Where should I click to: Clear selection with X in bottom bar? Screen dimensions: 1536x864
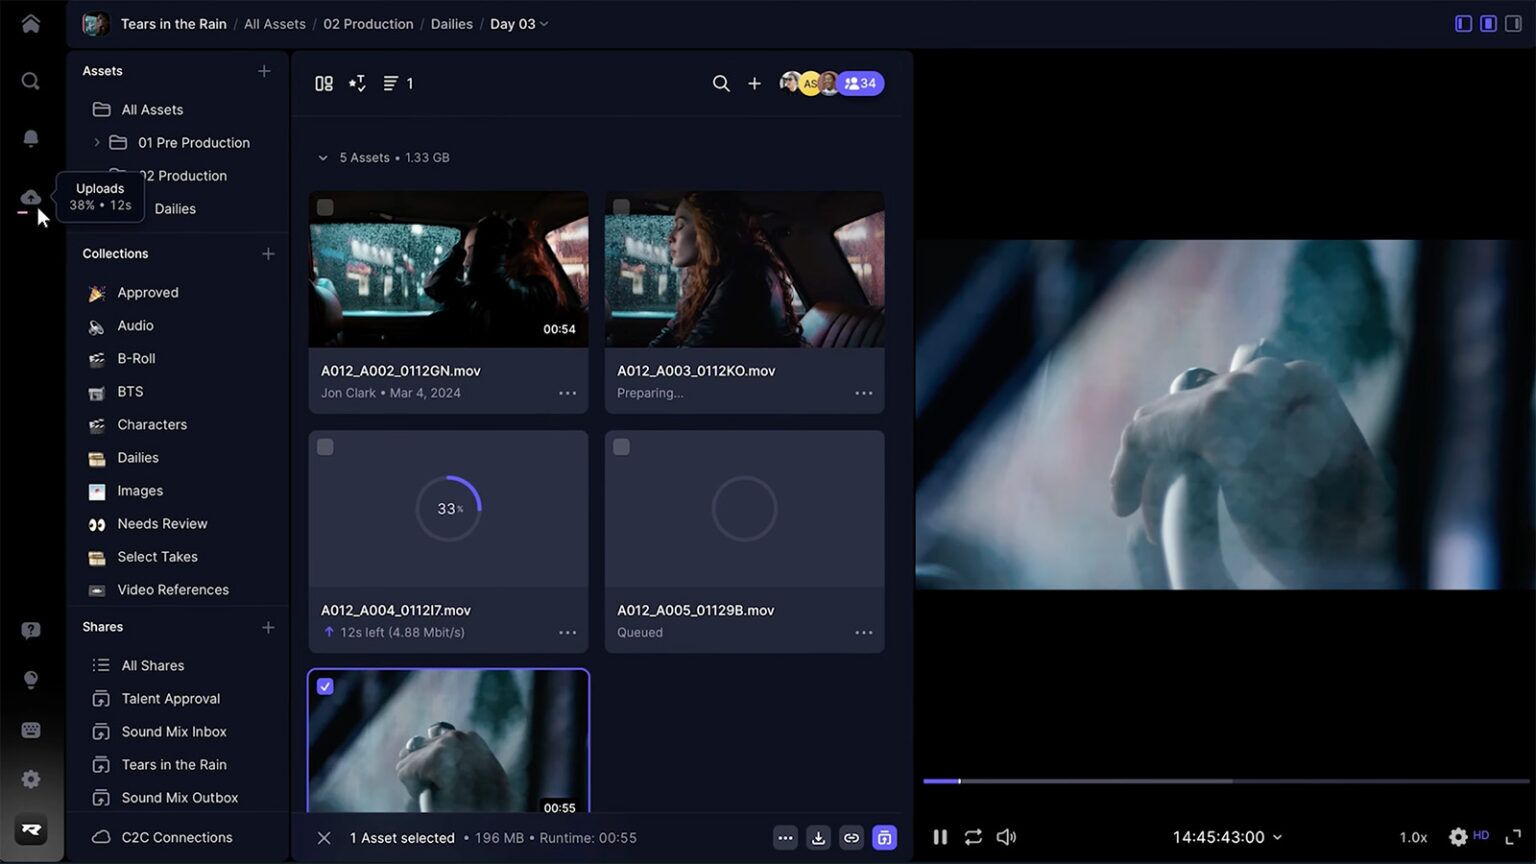click(324, 838)
